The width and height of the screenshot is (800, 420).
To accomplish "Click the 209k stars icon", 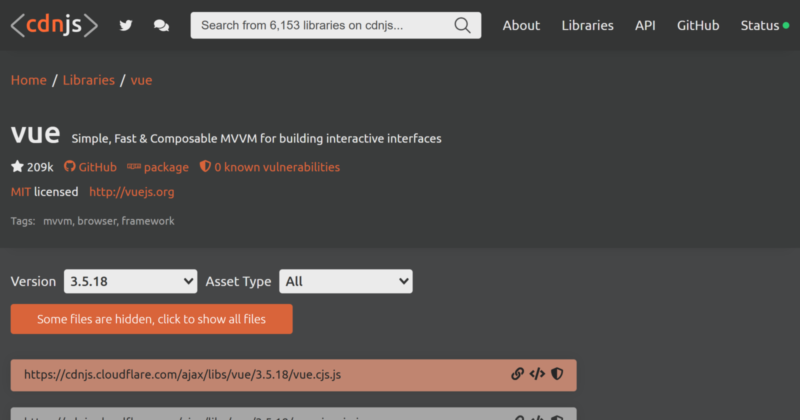I will click(x=17, y=167).
